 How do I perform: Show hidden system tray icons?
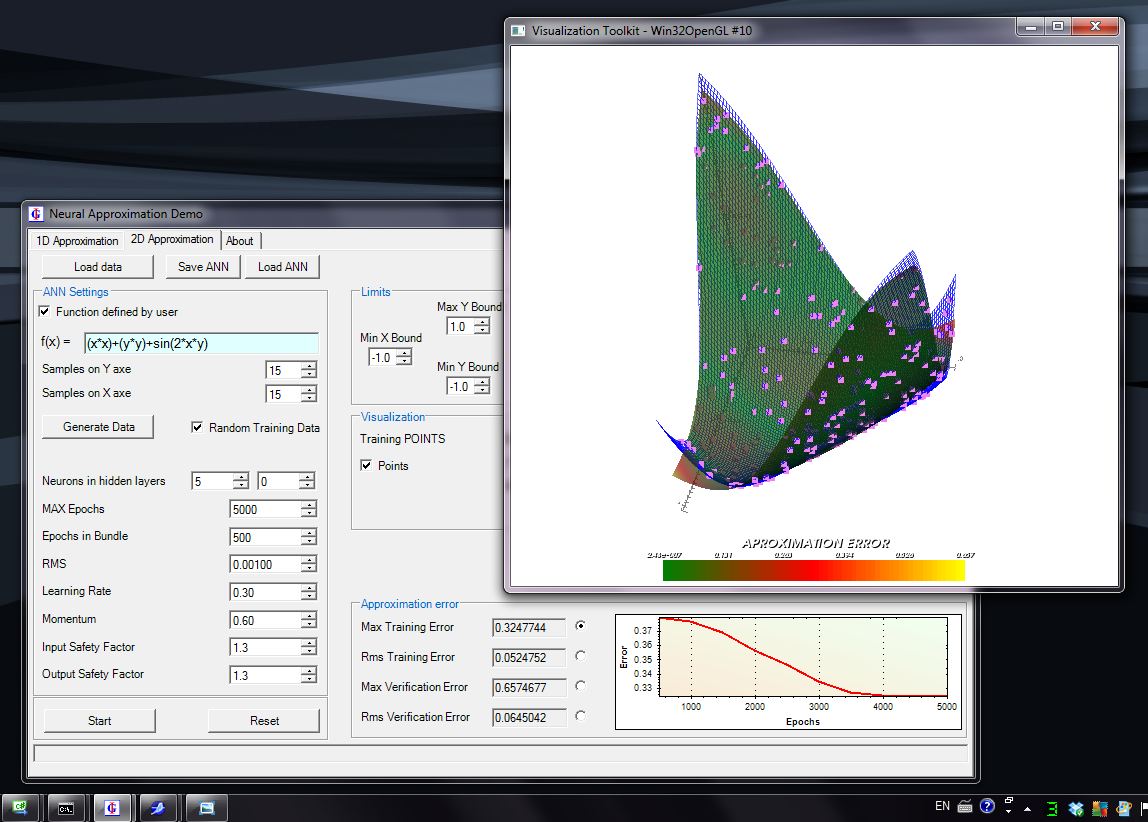coord(1028,807)
